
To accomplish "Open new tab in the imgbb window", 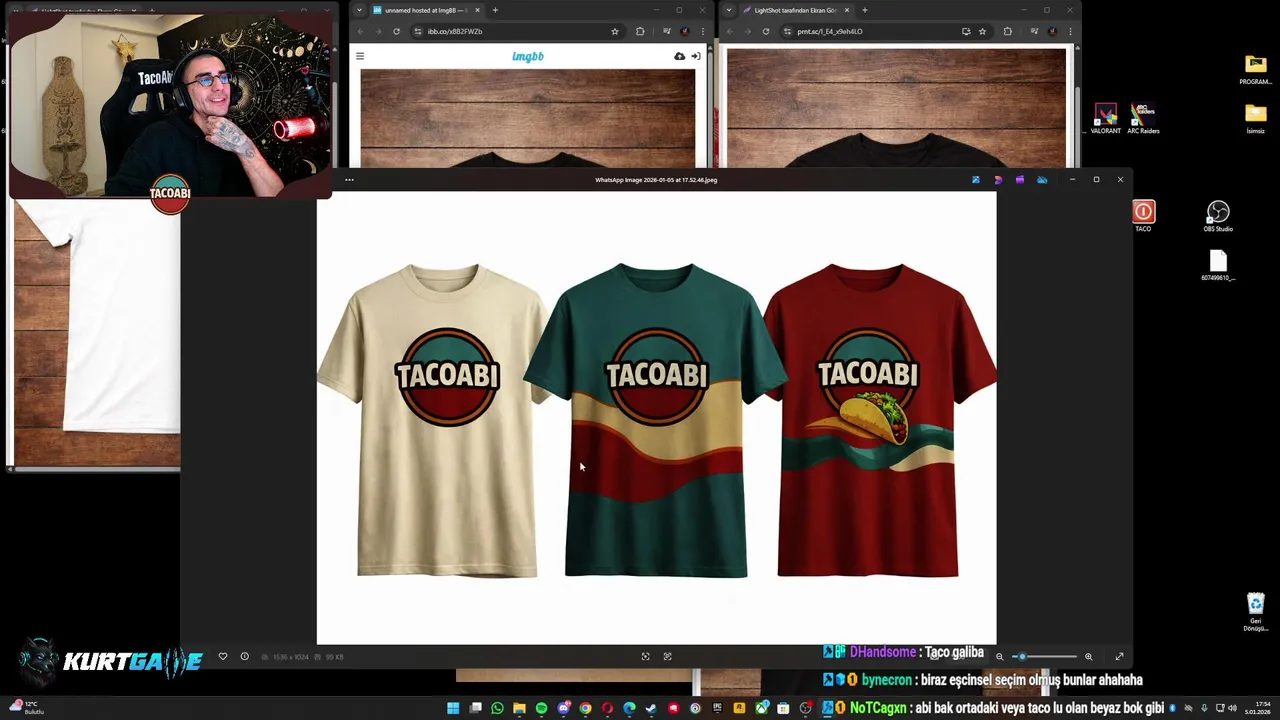I will click(x=495, y=10).
